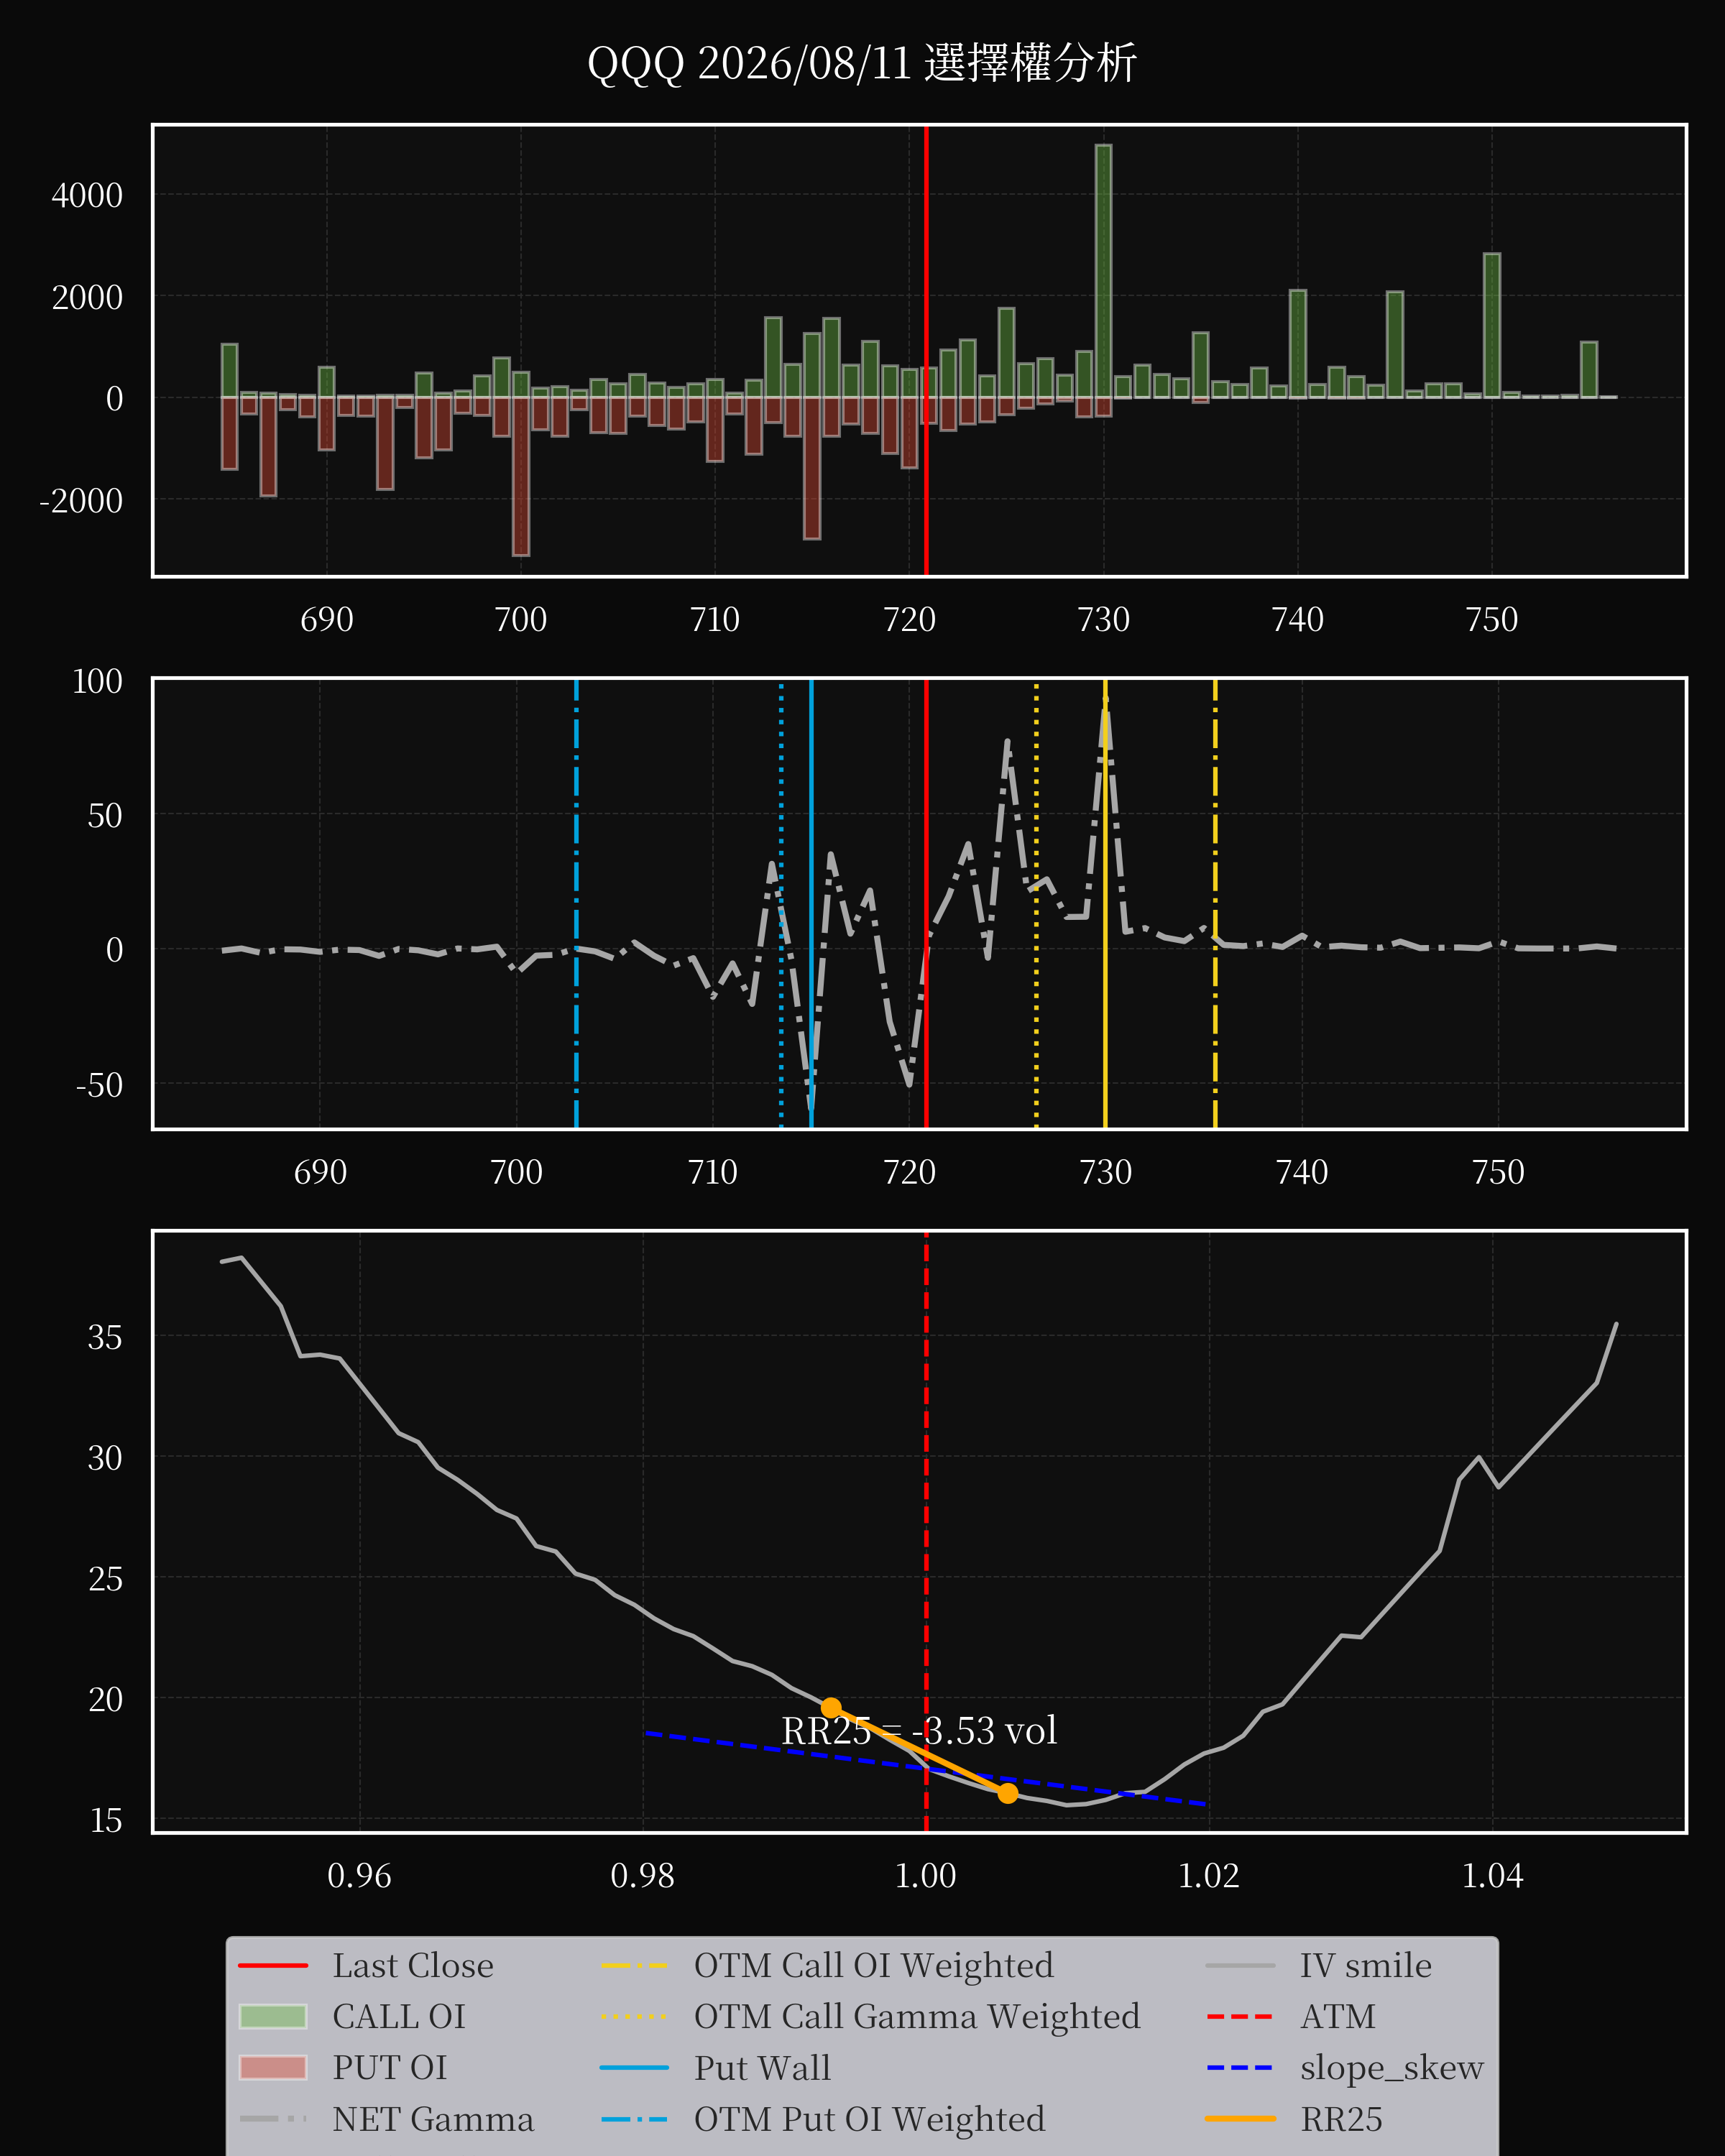1725x2156 pixels.
Task: Click the orange RR25 legend line sample
Action: tap(1240, 2118)
